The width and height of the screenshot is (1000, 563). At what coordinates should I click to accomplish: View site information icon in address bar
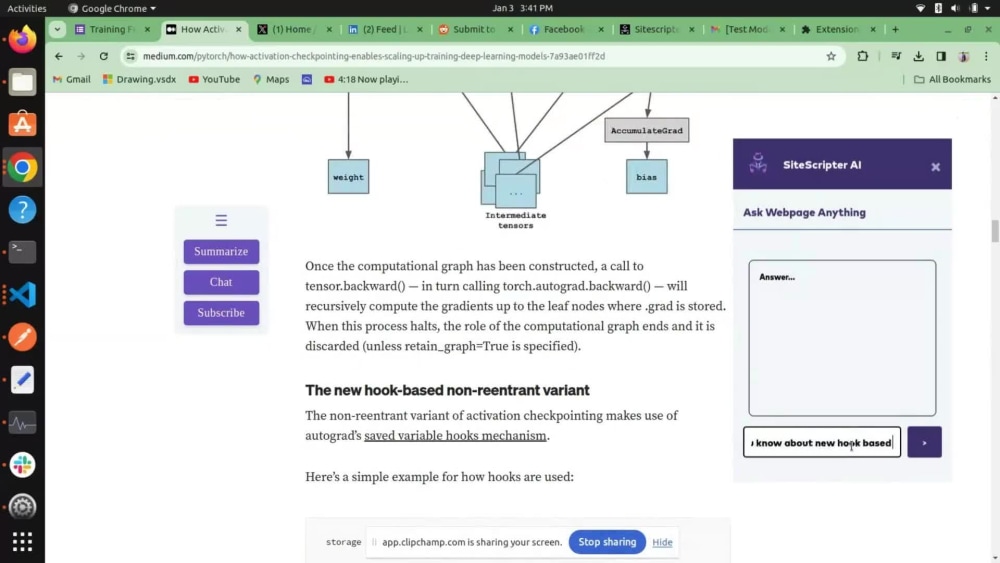(131, 56)
